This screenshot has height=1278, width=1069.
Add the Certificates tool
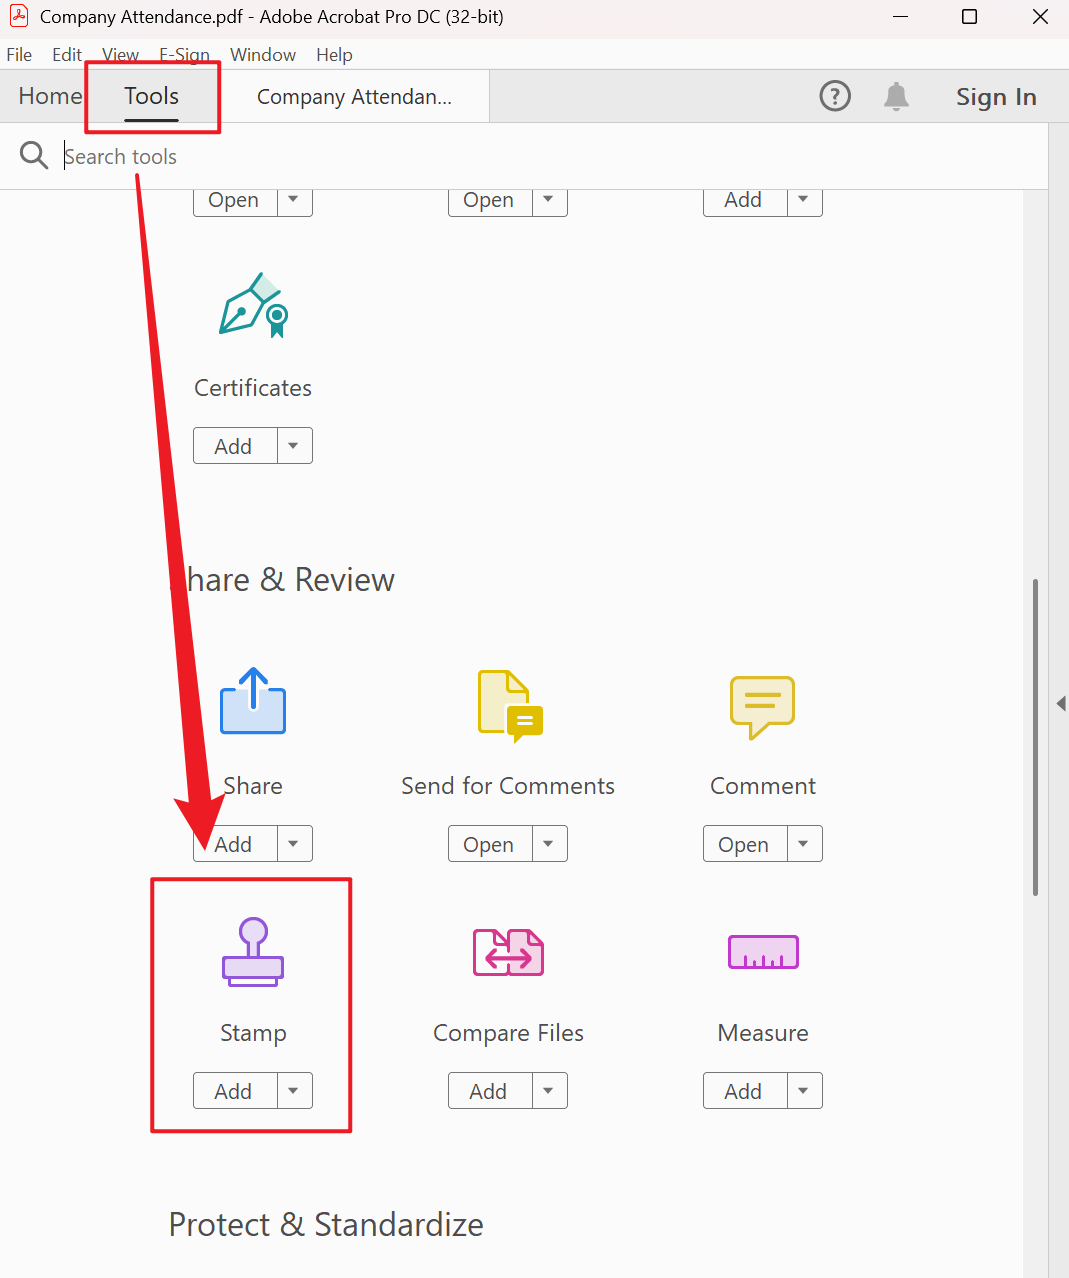[235, 446]
